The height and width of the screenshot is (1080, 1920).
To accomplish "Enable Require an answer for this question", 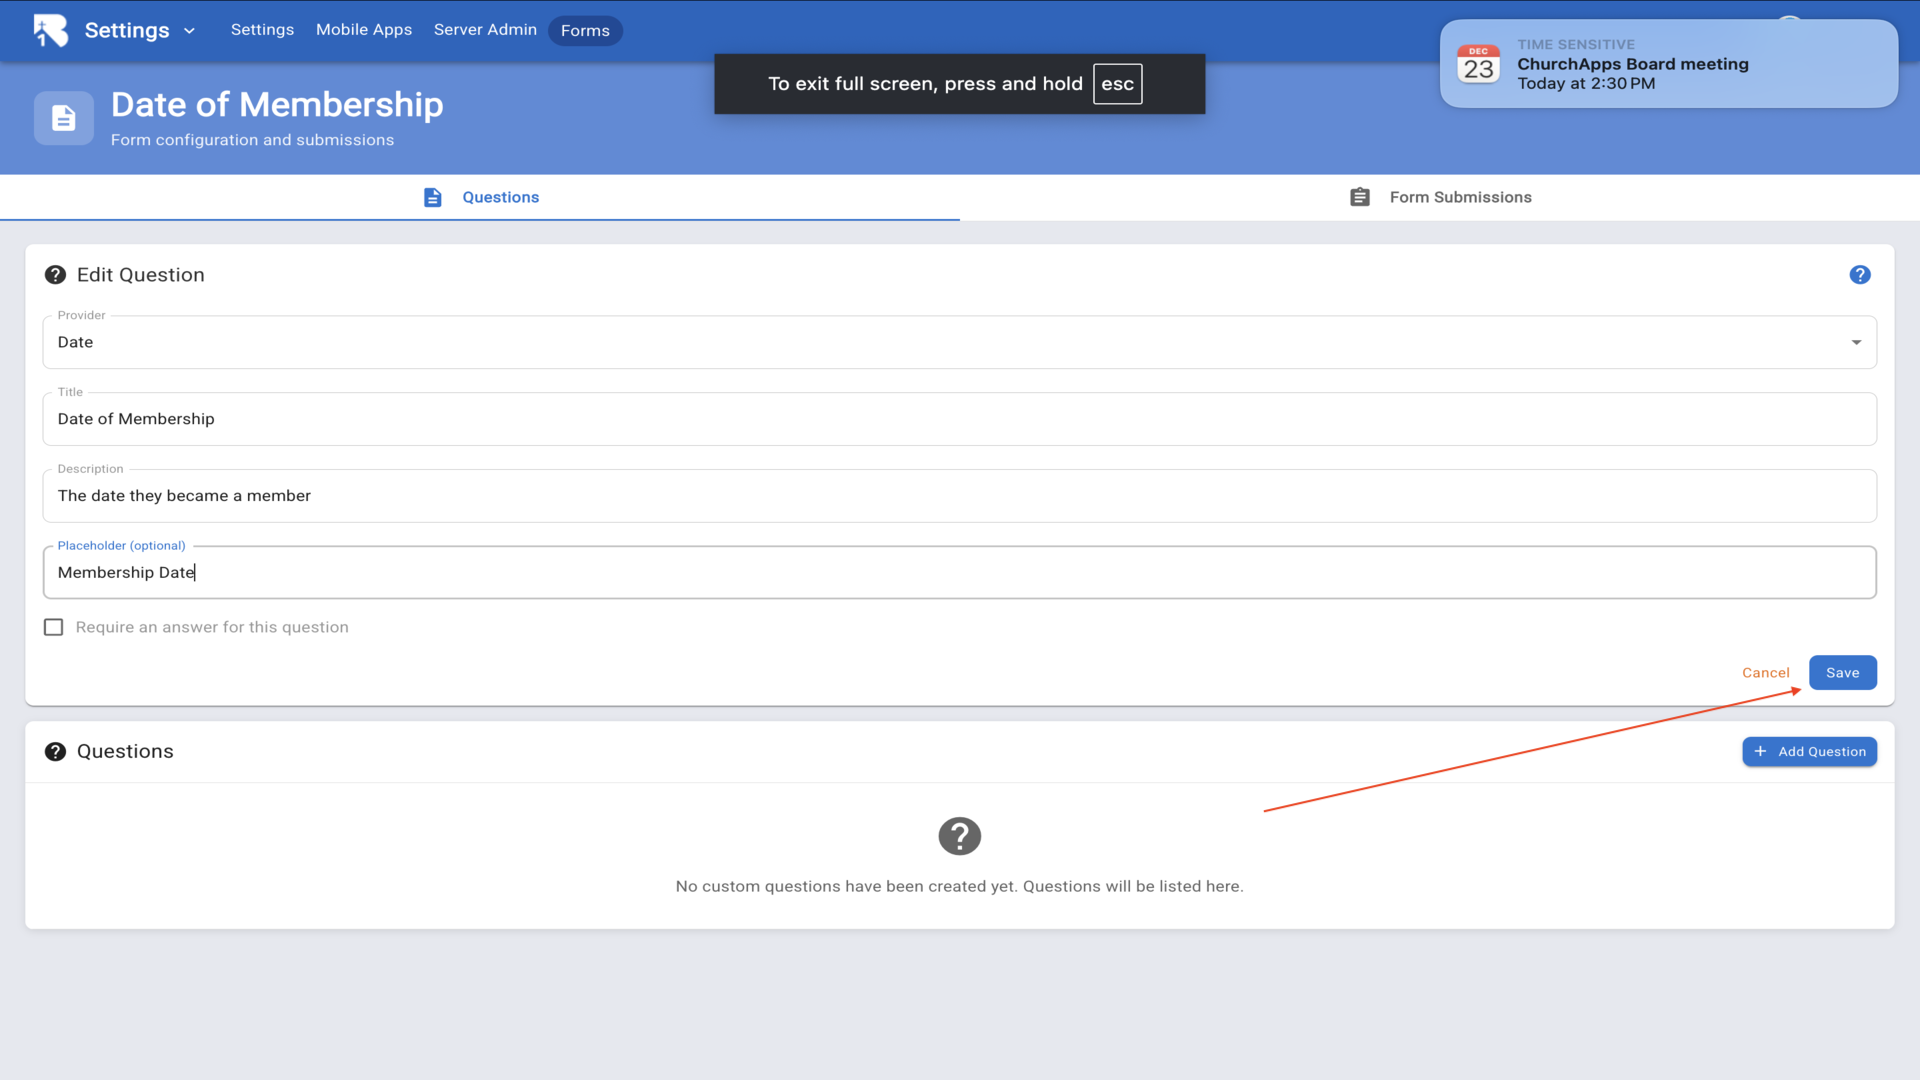I will point(54,627).
